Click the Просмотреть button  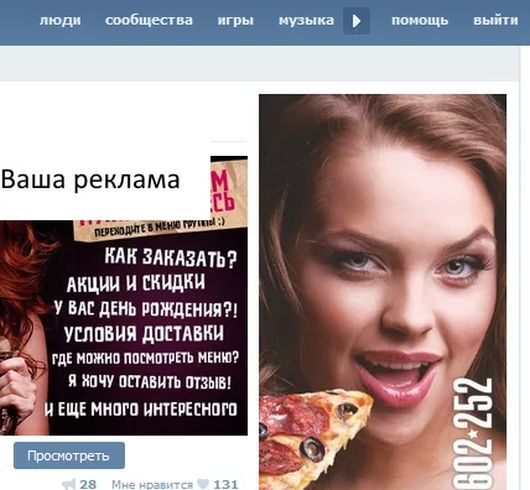pos(69,456)
